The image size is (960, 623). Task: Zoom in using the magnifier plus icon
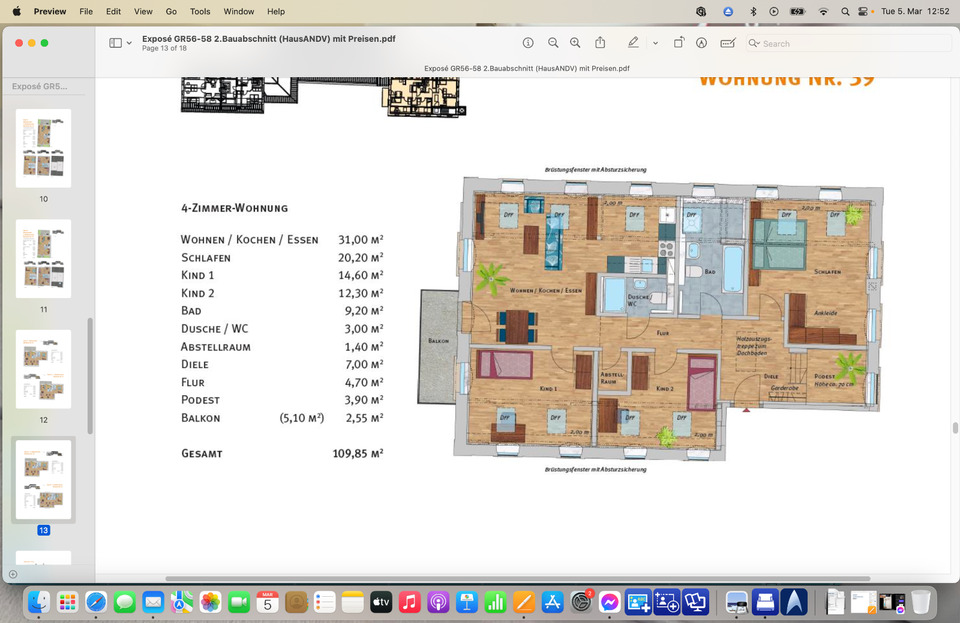pos(575,43)
